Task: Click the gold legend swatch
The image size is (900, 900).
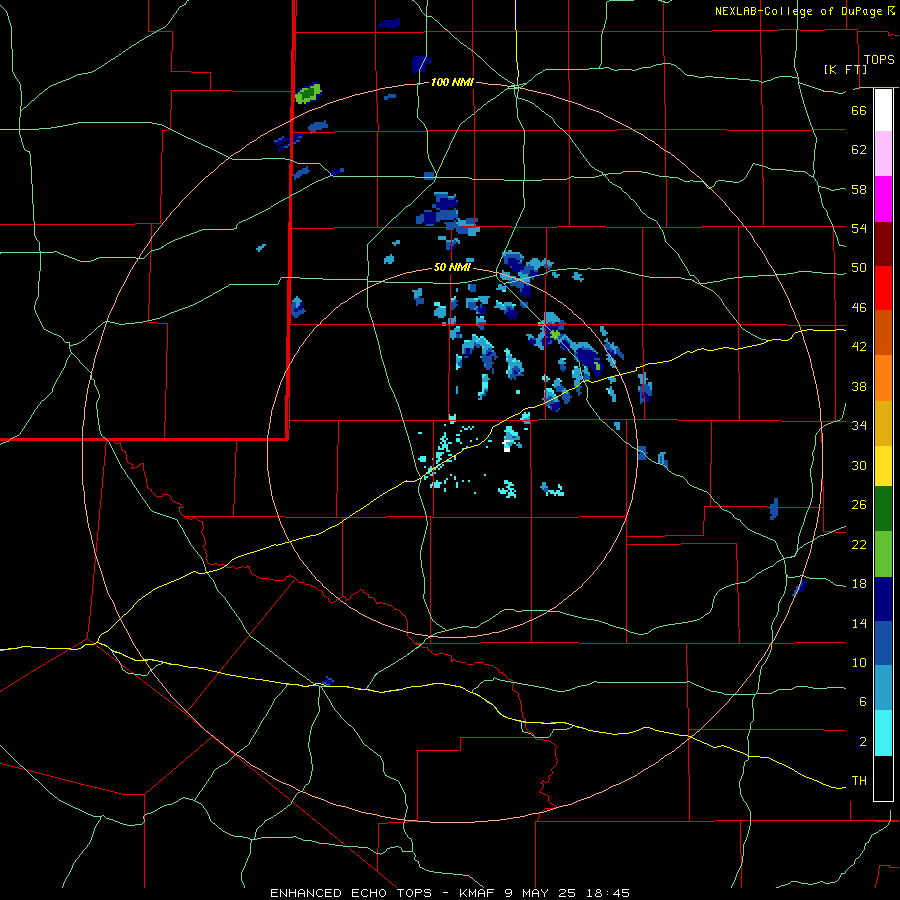Action: 883,423
